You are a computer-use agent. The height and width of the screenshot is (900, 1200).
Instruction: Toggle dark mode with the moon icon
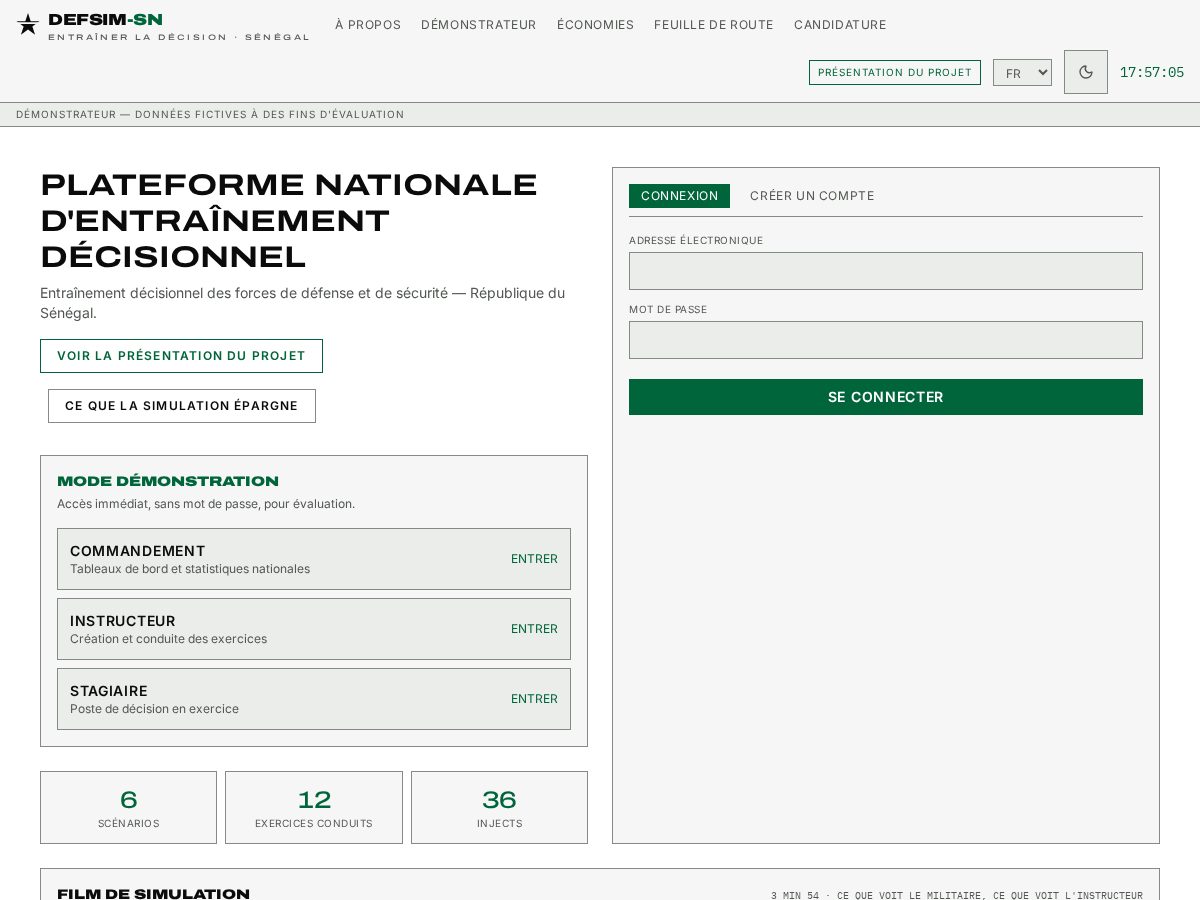tap(1086, 72)
